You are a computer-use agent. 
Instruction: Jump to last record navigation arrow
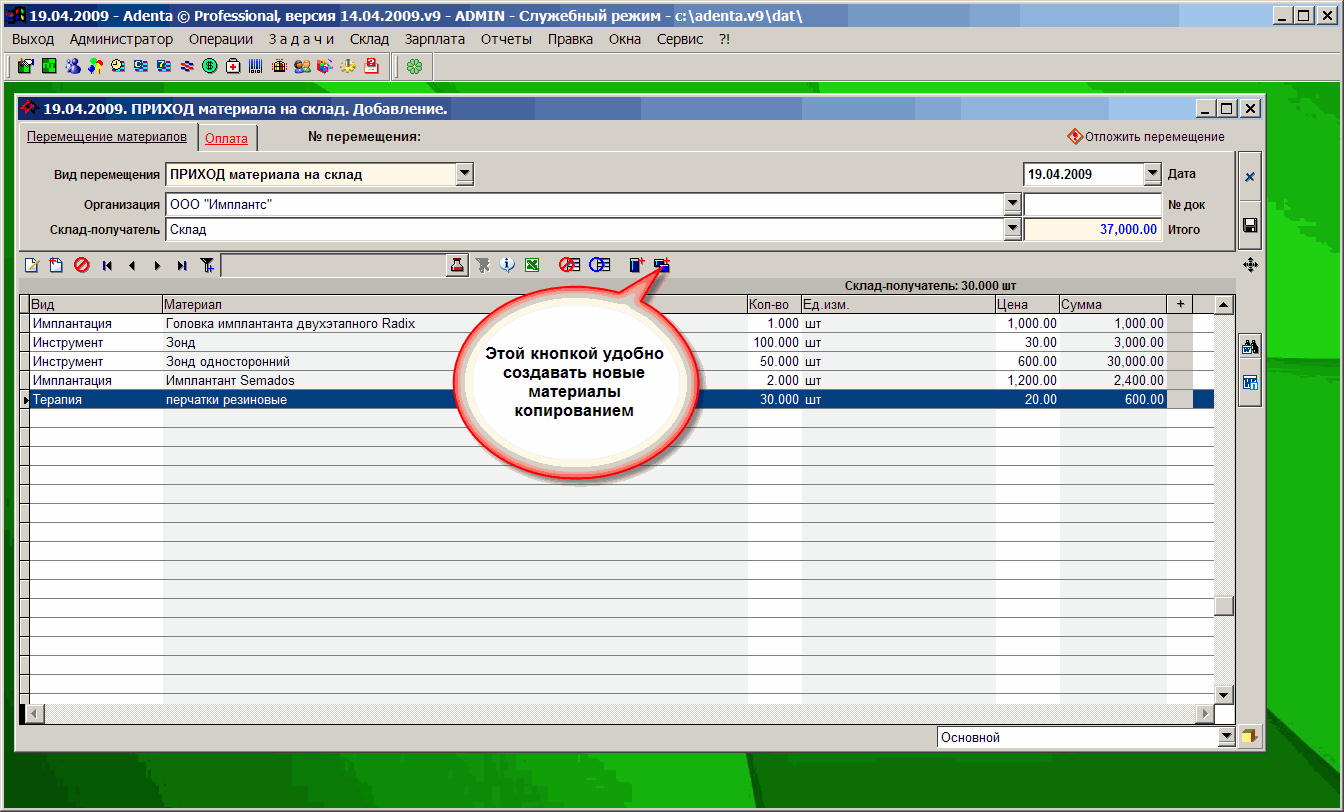tap(181, 265)
